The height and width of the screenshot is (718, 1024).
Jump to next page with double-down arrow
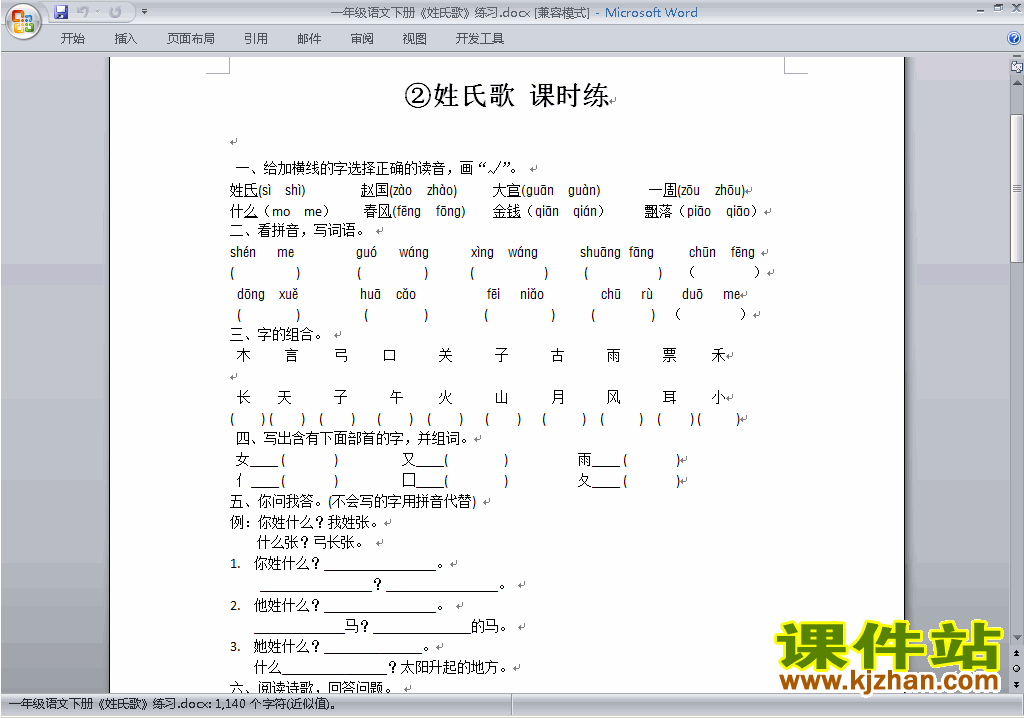(x=1016, y=684)
